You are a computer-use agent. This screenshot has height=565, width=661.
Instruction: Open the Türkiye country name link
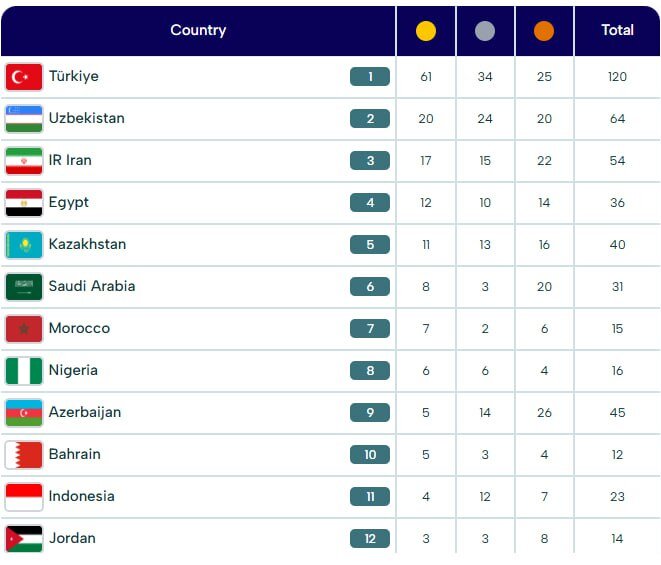point(73,76)
